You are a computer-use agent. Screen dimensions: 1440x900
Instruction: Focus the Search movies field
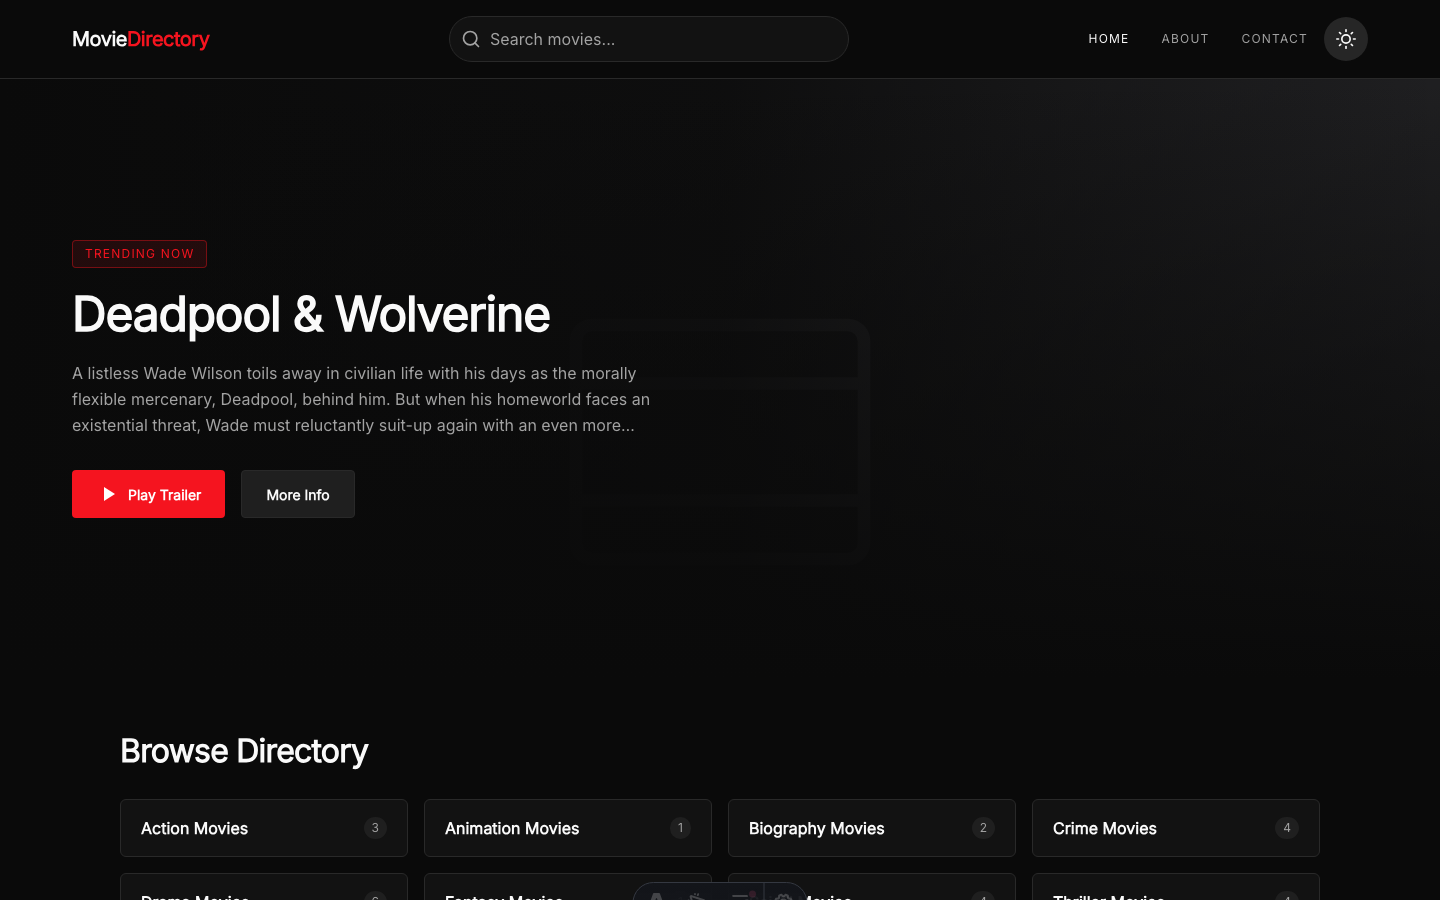(649, 39)
